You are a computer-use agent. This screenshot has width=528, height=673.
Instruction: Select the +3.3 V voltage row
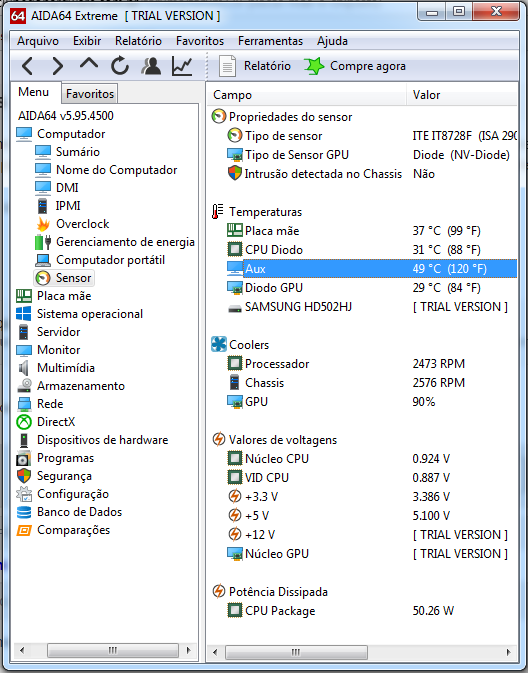371,497
